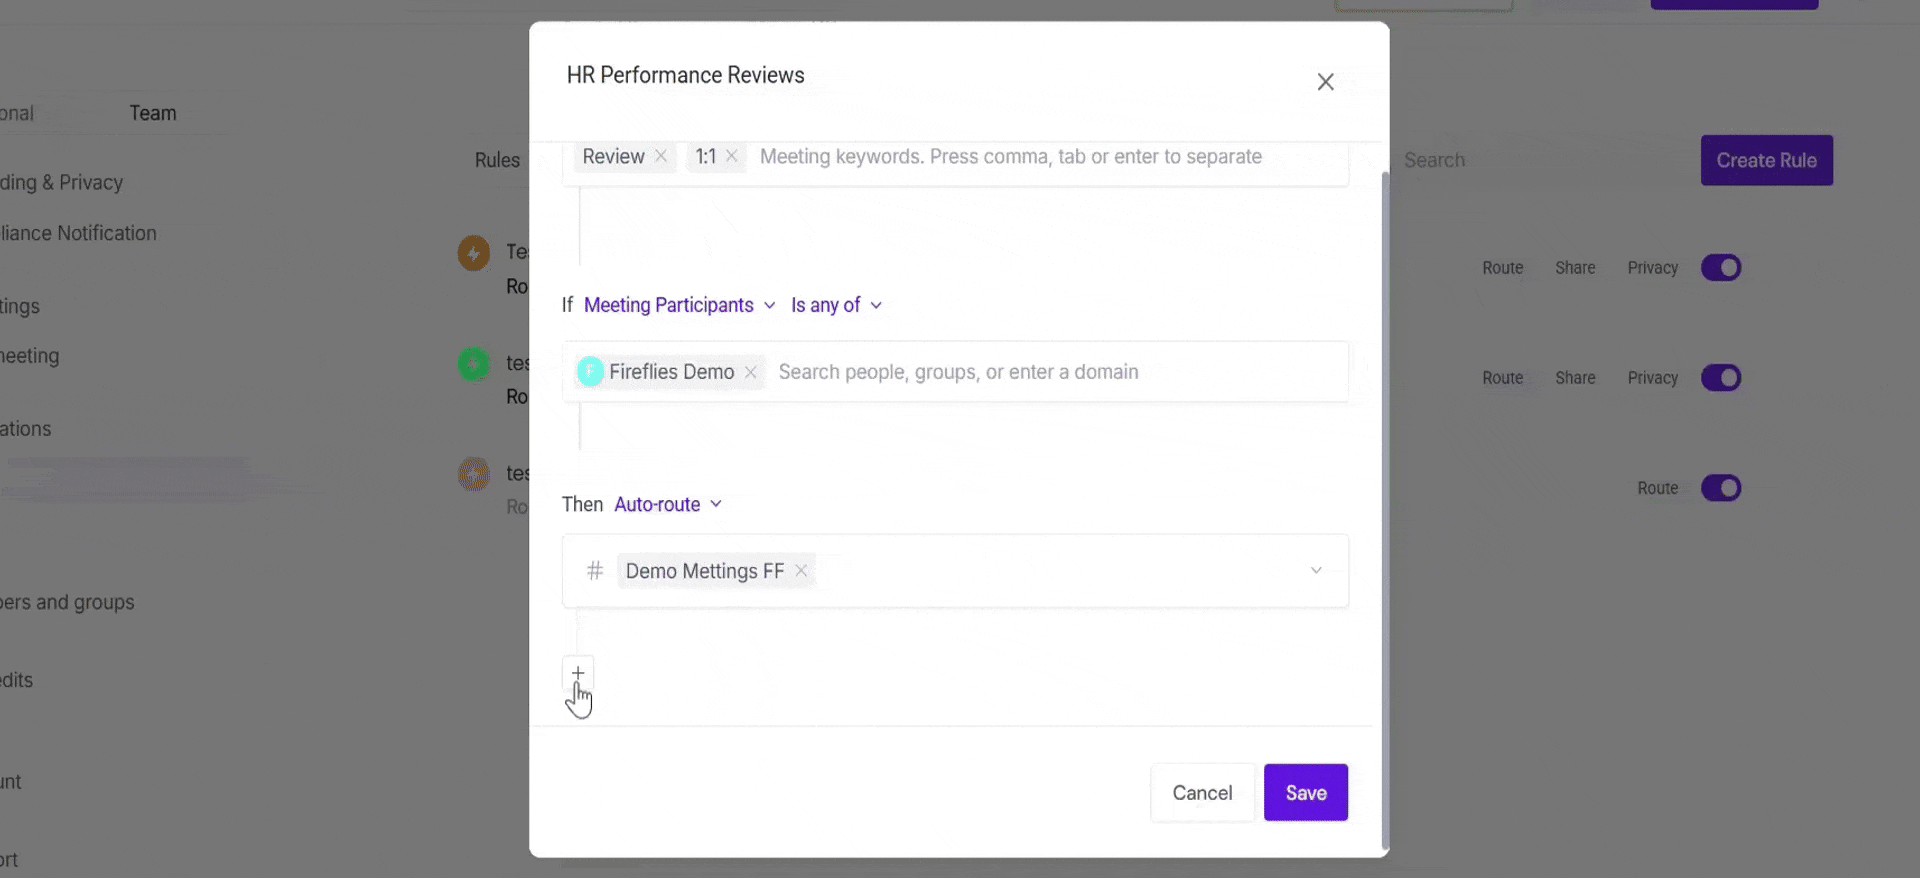
Task: Cancel editing the rule
Action: (x=1202, y=792)
